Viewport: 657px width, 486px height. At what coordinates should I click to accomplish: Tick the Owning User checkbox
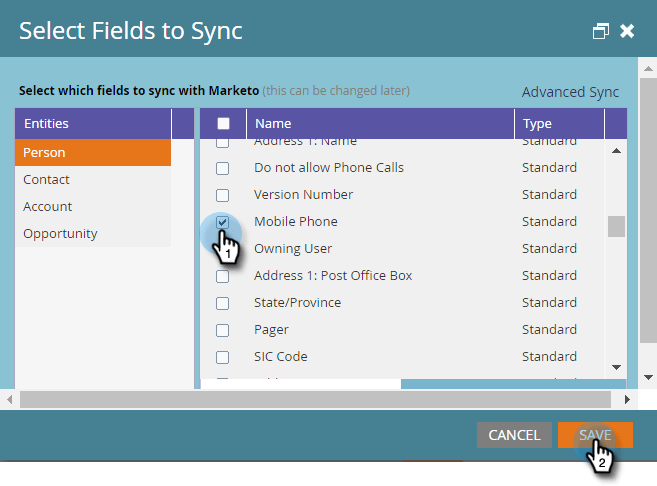(223, 249)
